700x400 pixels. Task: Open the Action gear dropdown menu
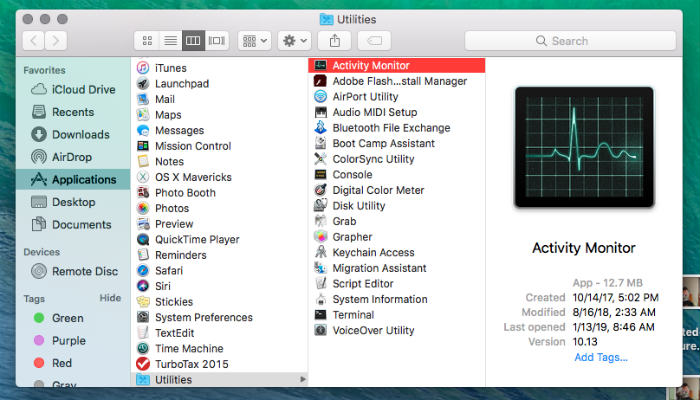click(x=293, y=41)
